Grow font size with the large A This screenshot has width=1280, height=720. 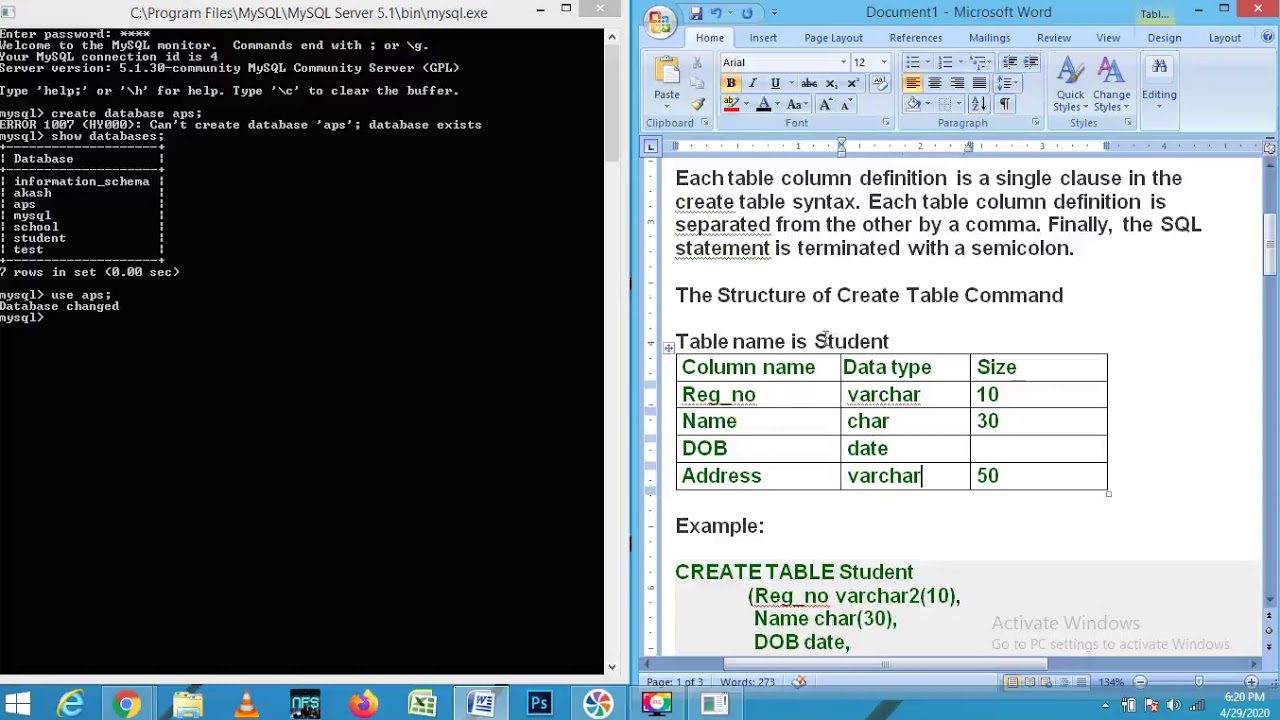coord(825,104)
